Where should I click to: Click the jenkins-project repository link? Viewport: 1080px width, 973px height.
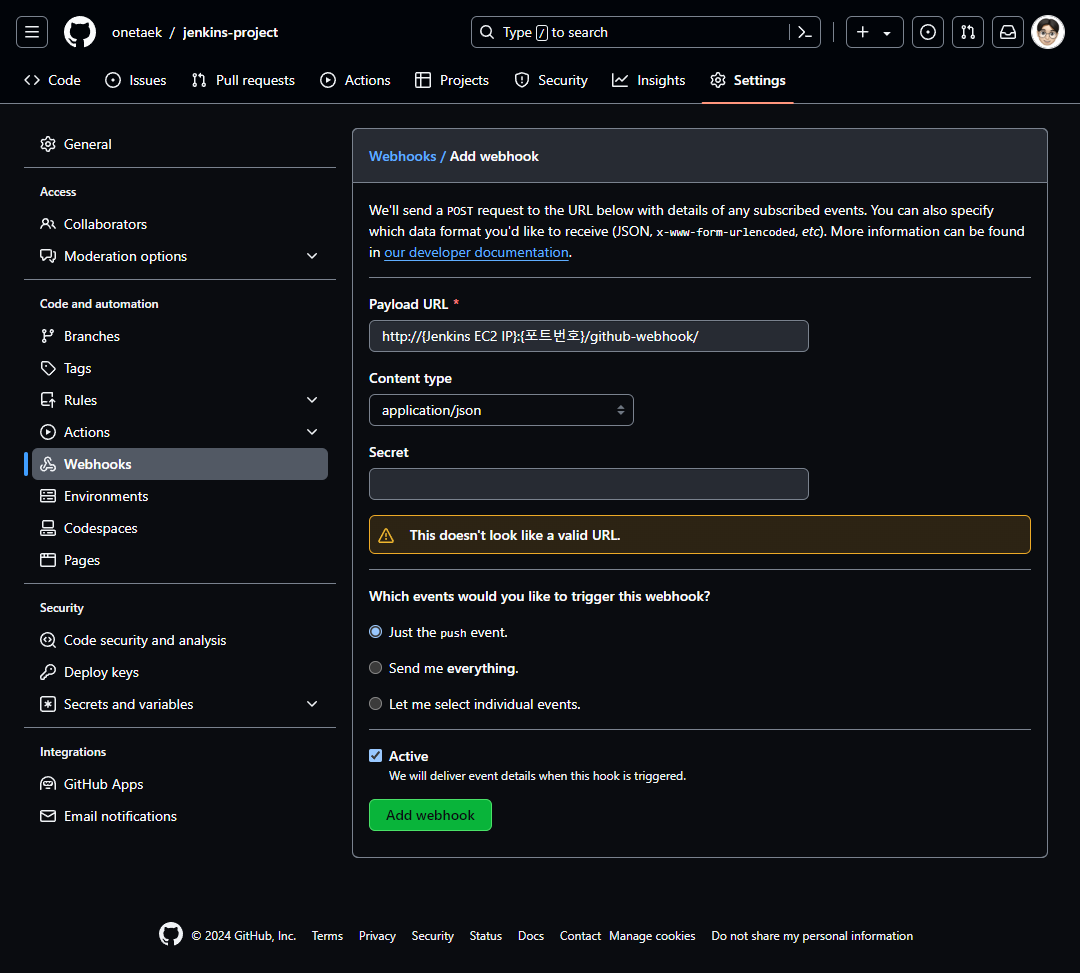(230, 32)
